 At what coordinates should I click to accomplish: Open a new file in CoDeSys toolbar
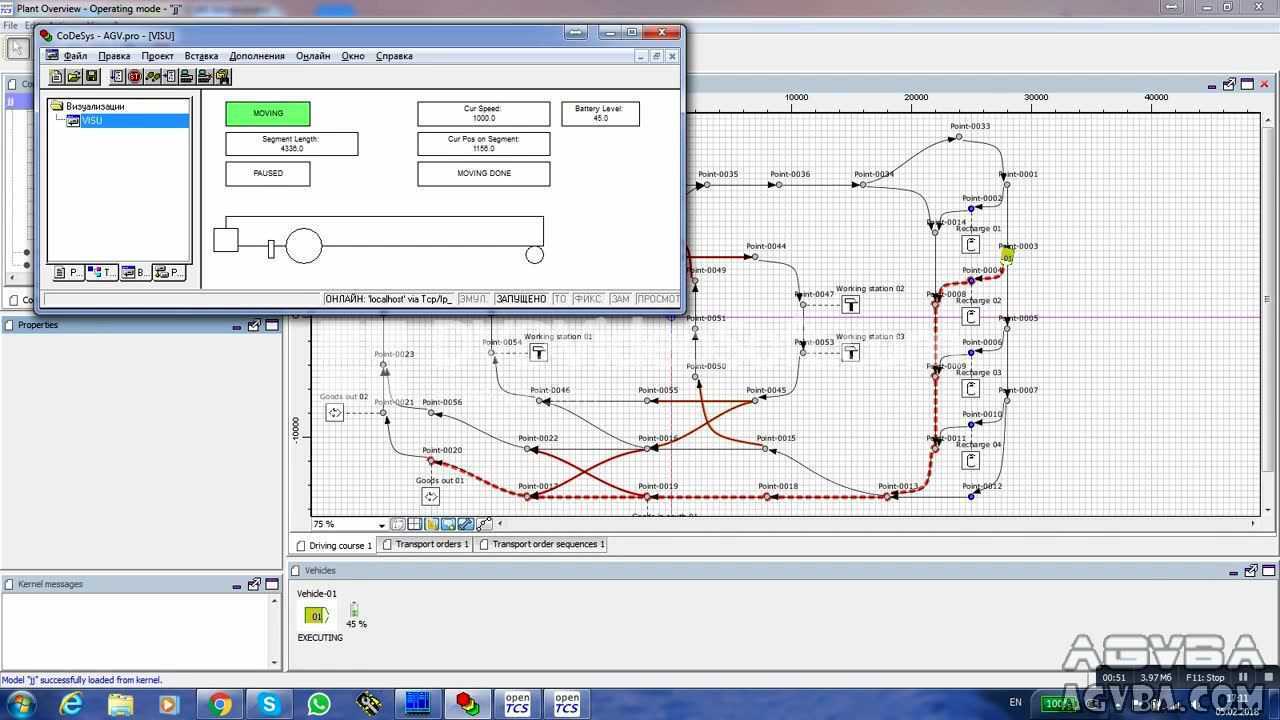point(57,76)
